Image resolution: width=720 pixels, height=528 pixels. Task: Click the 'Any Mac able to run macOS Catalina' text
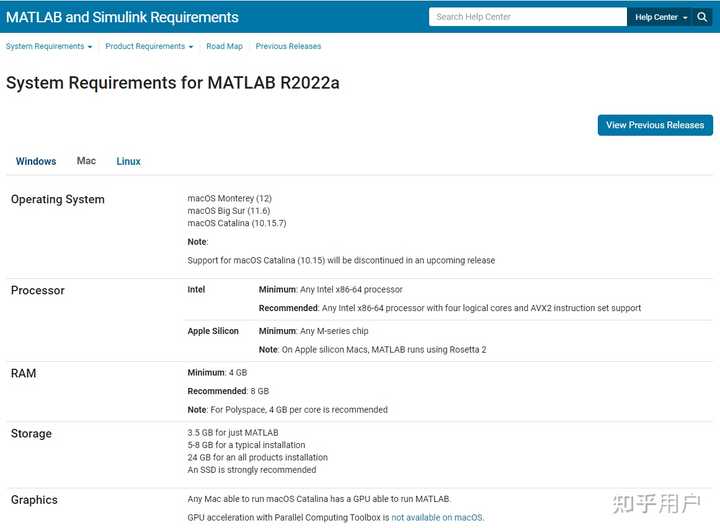pyautogui.click(x=319, y=499)
